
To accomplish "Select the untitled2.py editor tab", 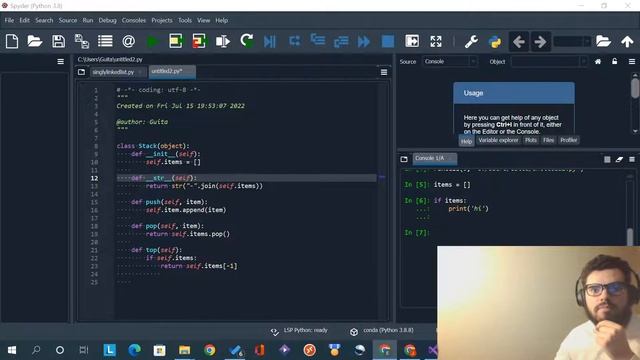I will (x=172, y=71).
